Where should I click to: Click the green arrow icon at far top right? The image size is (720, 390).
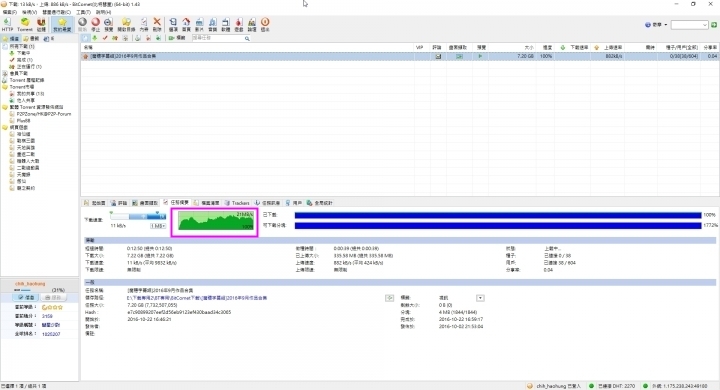point(714,25)
